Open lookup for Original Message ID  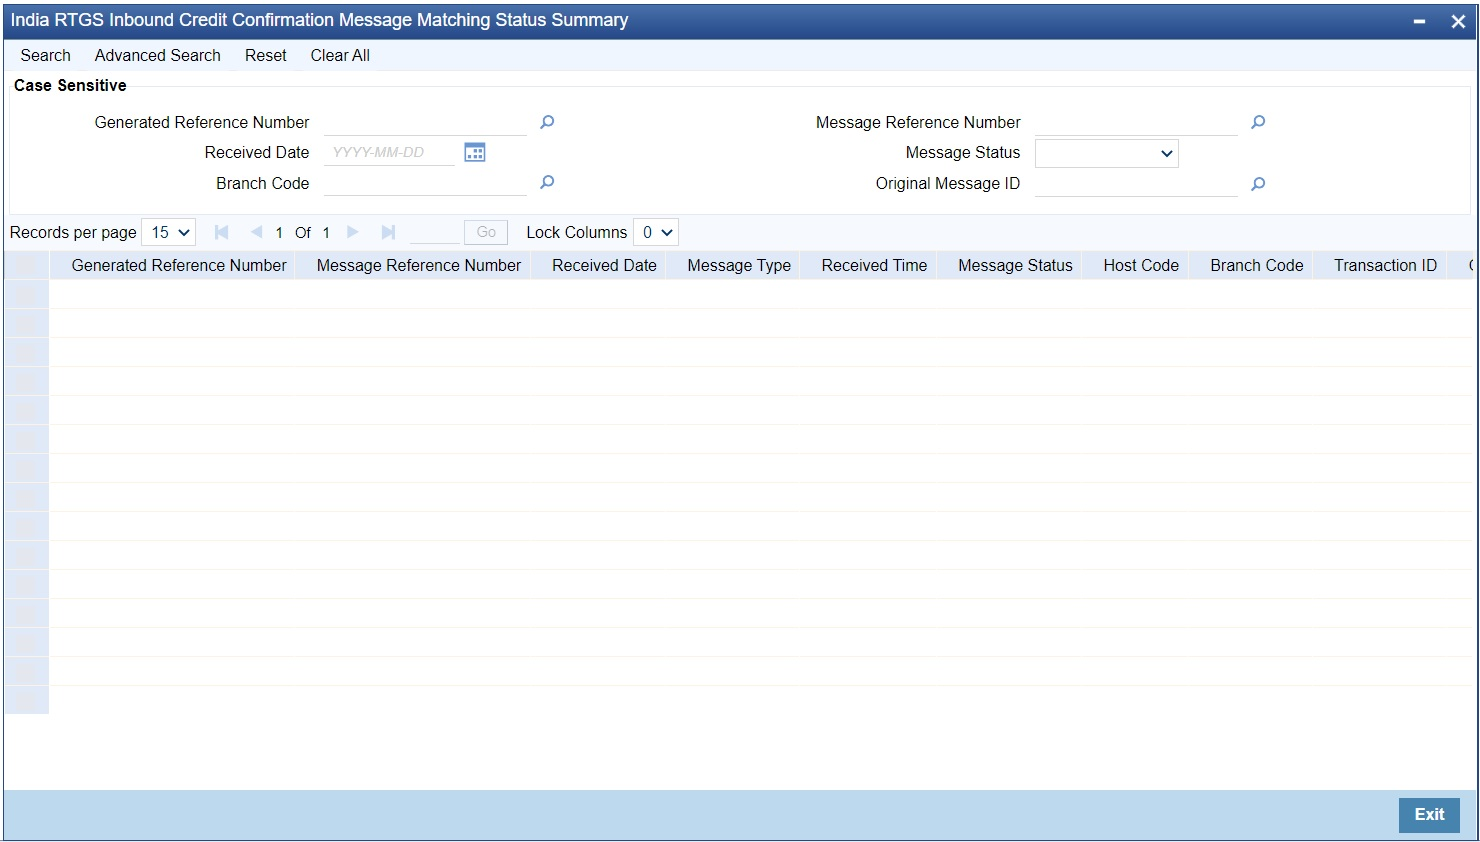point(1258,184)
